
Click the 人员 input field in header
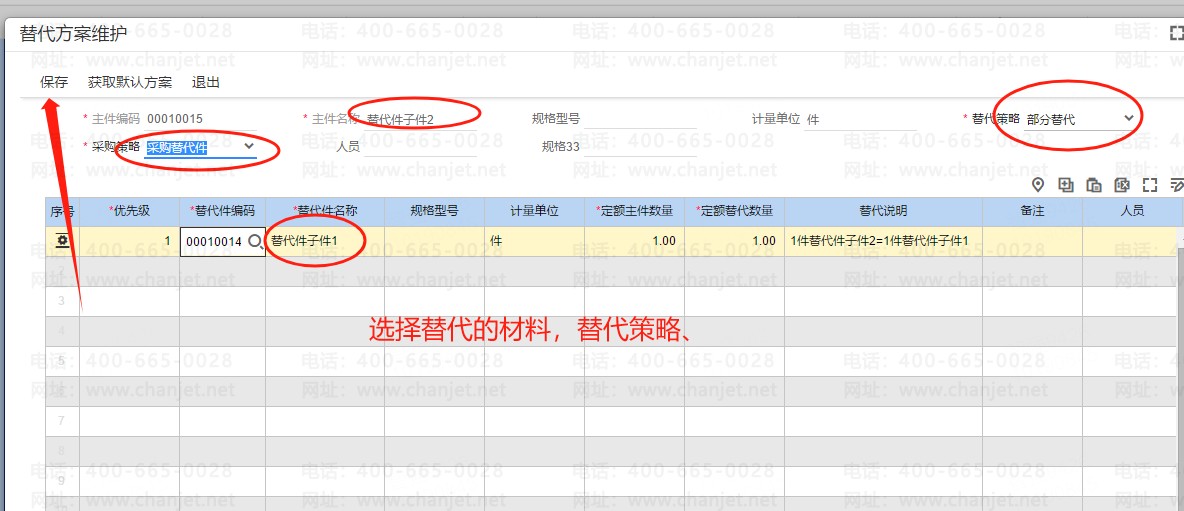tap(420, 147)
